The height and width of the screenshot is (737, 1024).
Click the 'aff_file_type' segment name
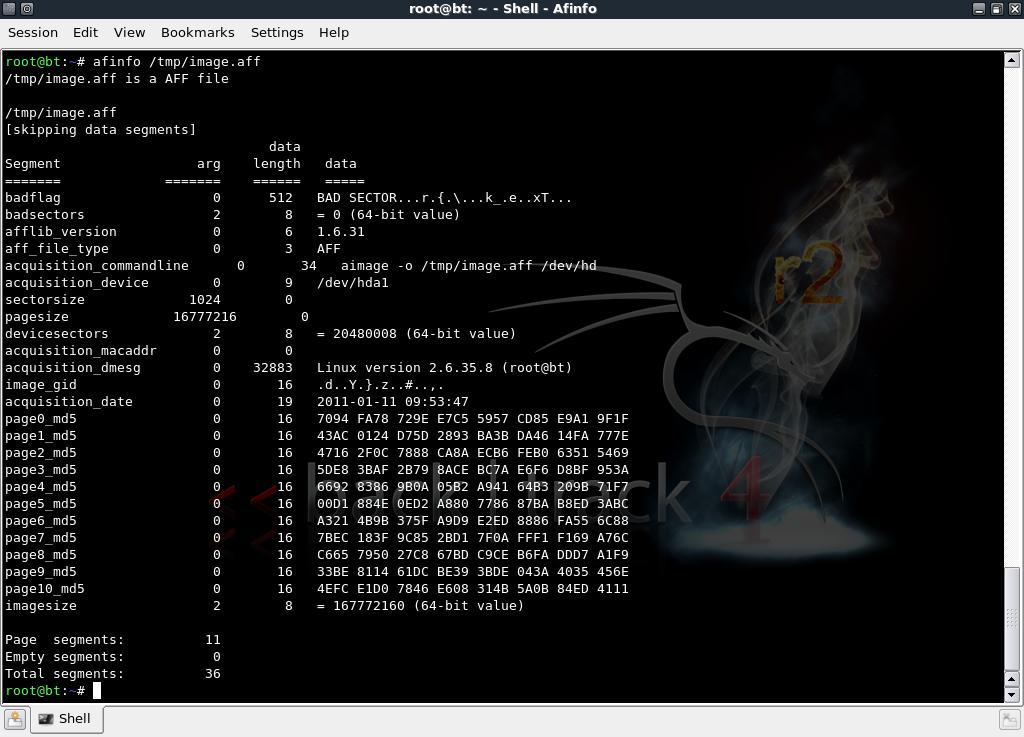tap(57, 249)
